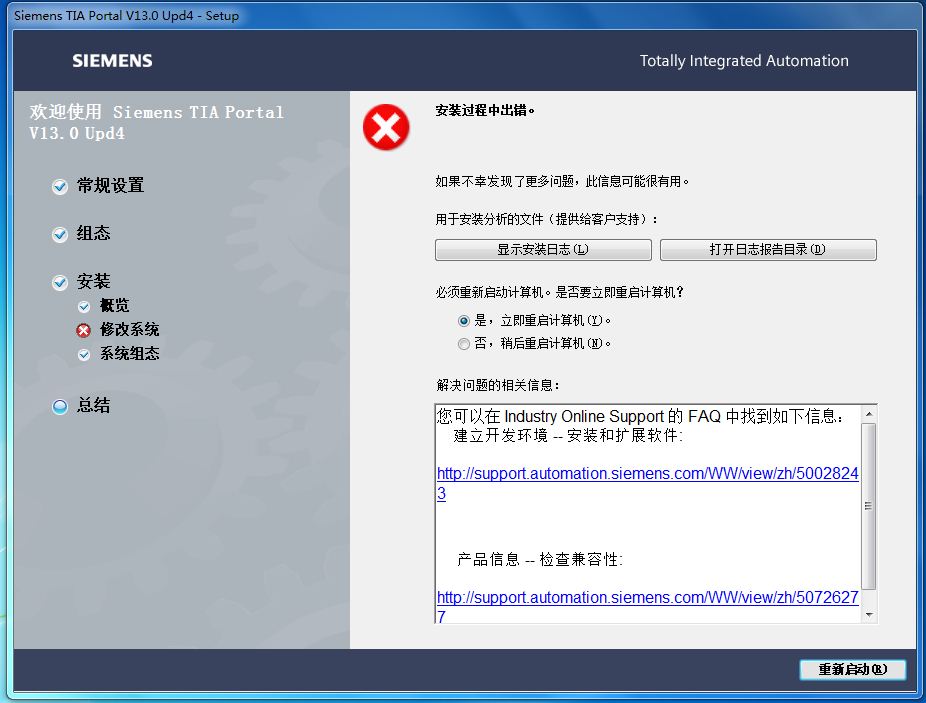Click the 显示安装日志(L) button
Screen dimensions: 926x703
(x=543, y=249)
